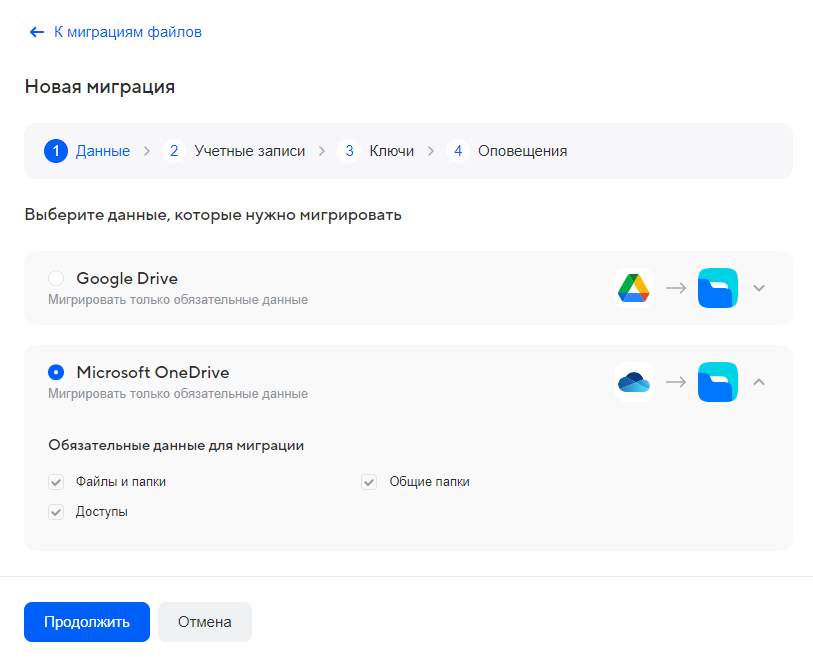Click destination folder icon in Google Drive row
This screenshot has height=665, width=813.
(x=717, y=288)
